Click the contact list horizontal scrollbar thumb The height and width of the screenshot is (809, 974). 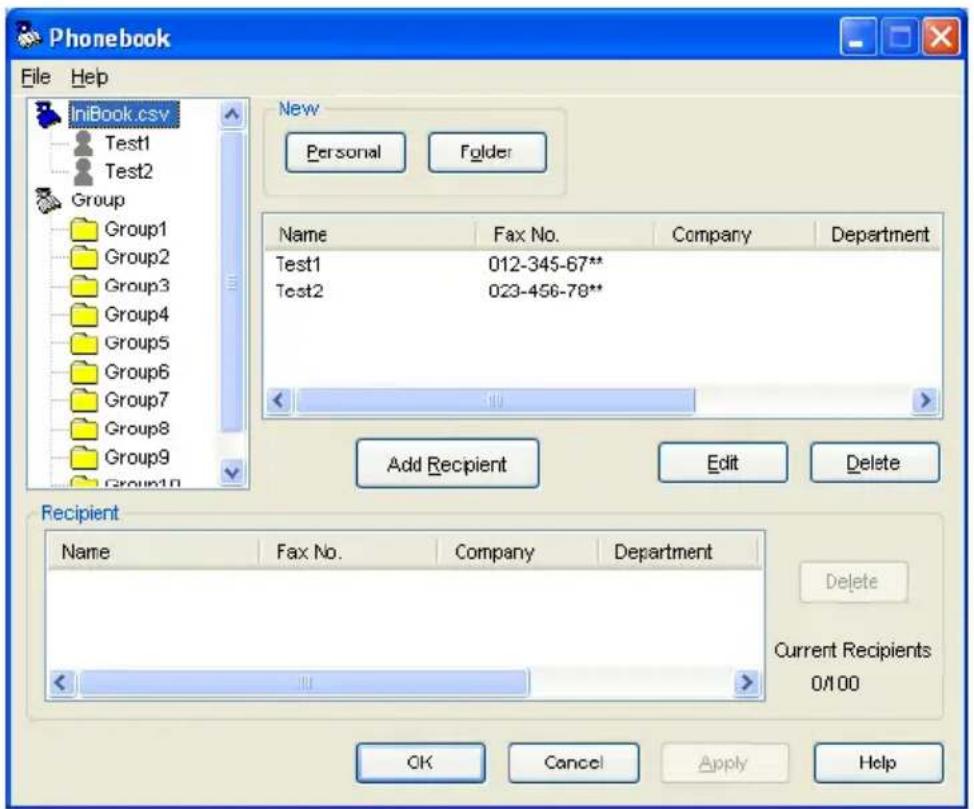[496, 401]
